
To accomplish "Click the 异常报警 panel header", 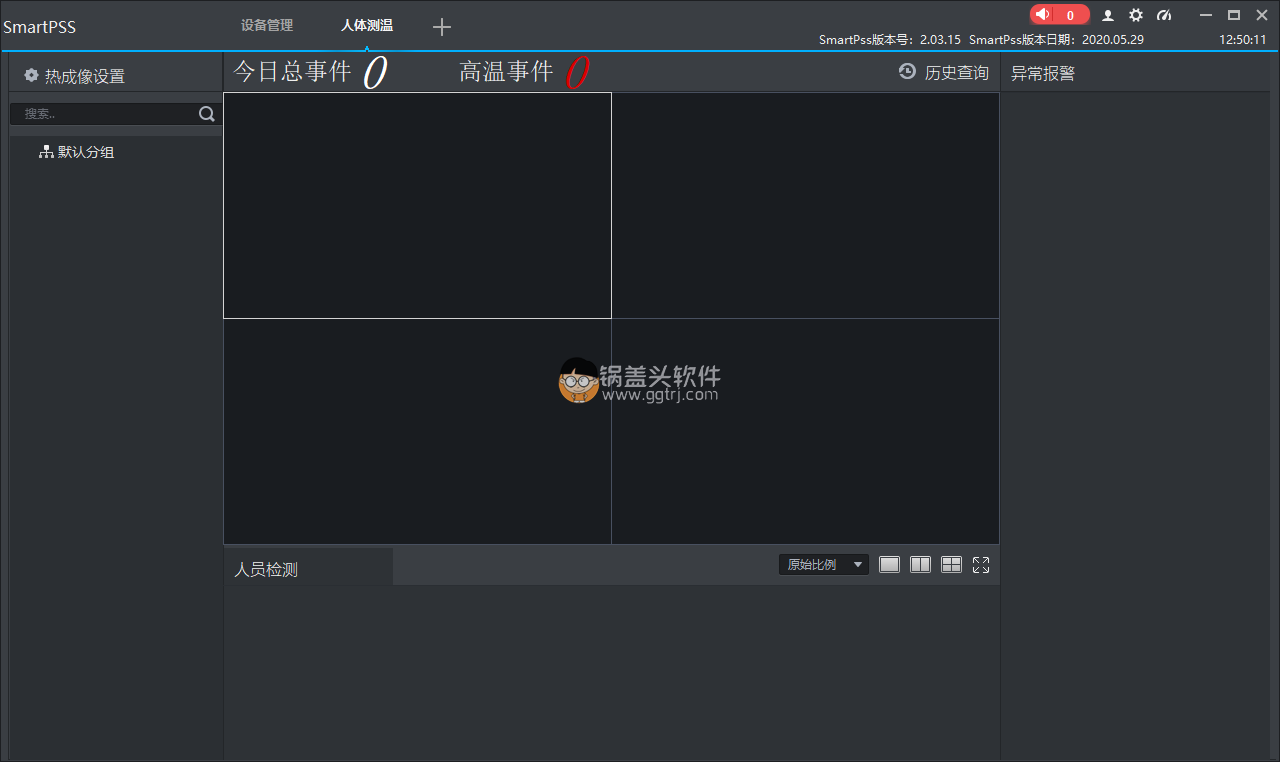I will pos(1043,73).
